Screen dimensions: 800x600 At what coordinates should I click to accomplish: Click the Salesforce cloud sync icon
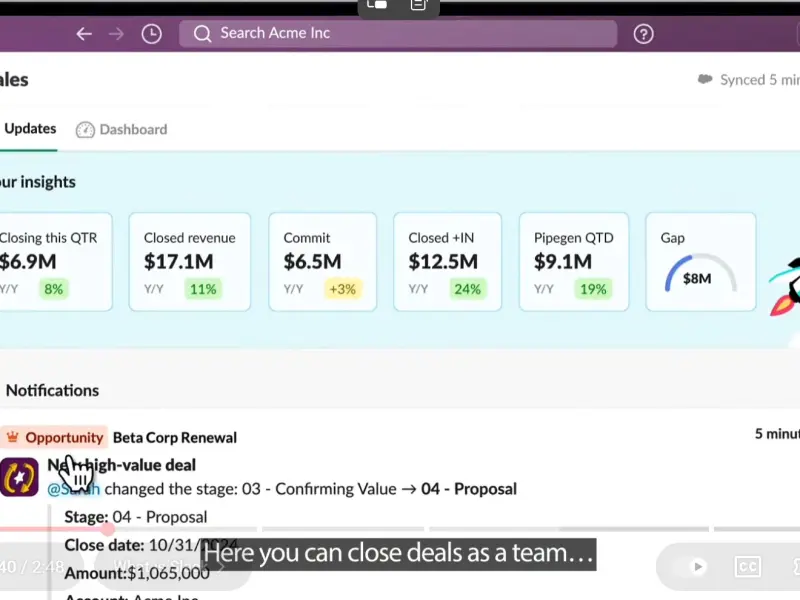pyautogui.click(x=705, y=80)
